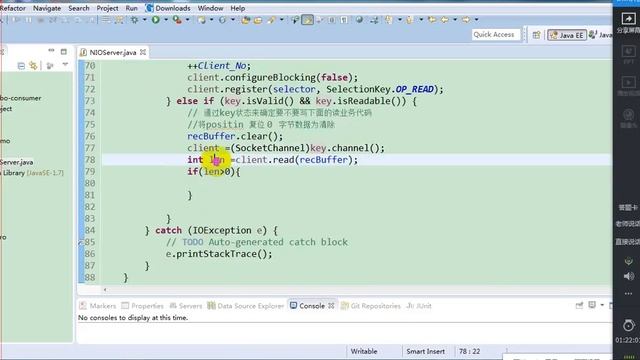This screenshot has width=640, height=360.
Task: Open the dropdown arrow next to Forward navigation
Action: (476, 20)
